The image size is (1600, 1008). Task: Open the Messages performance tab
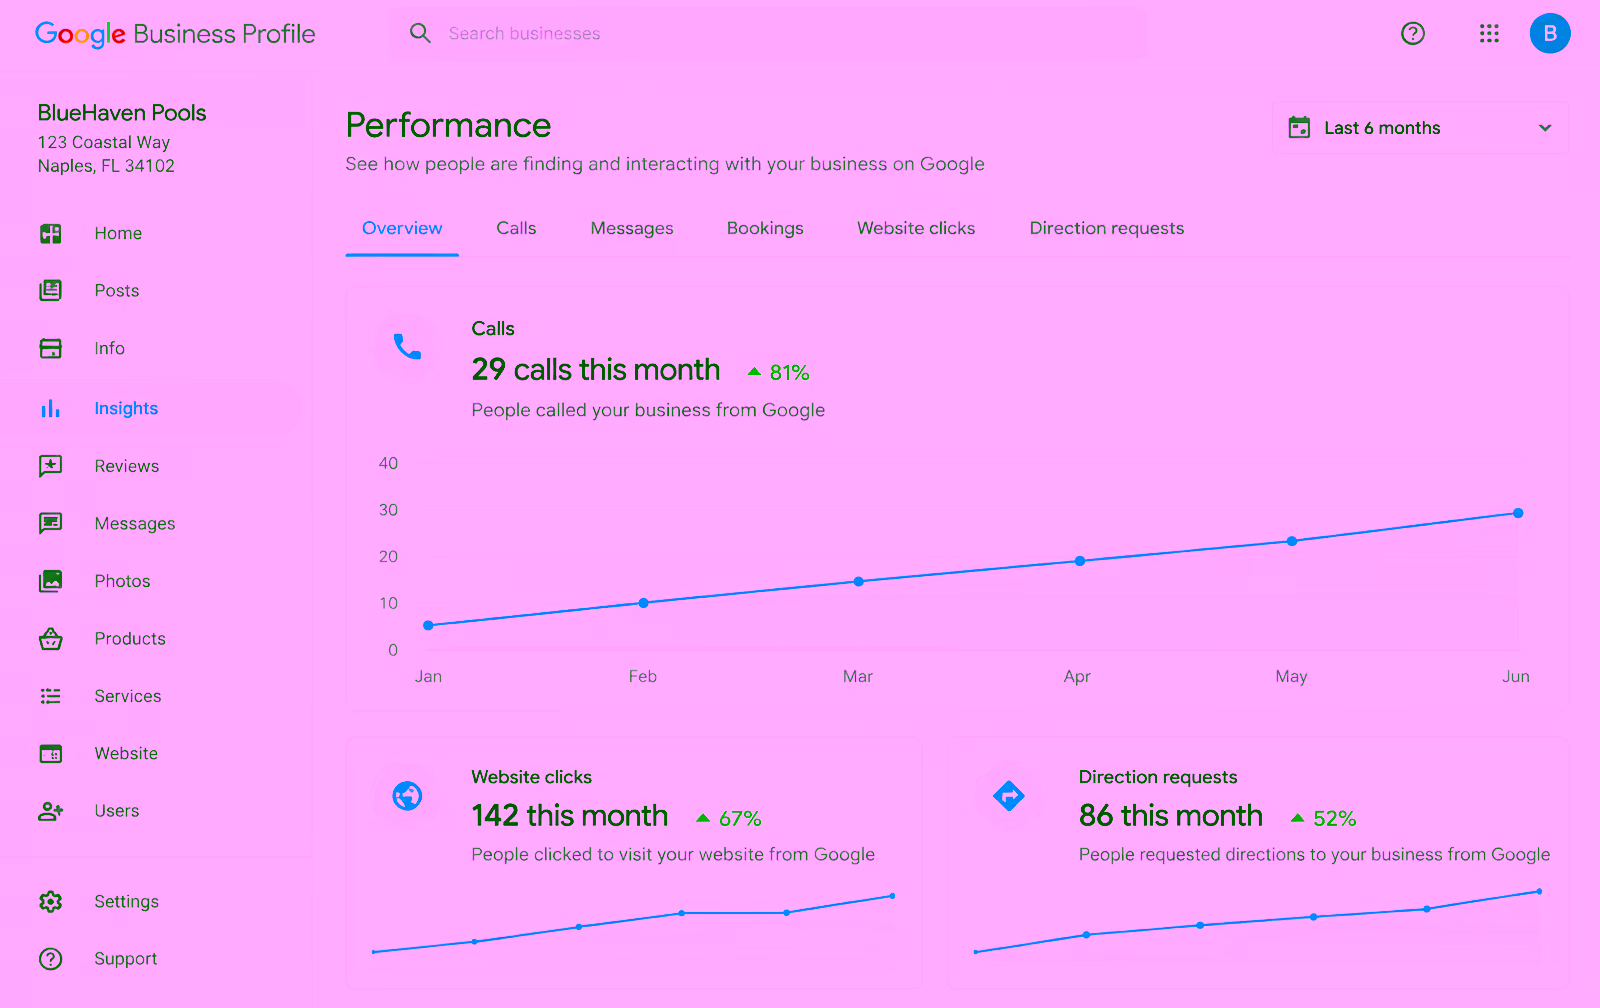point(632,229)
